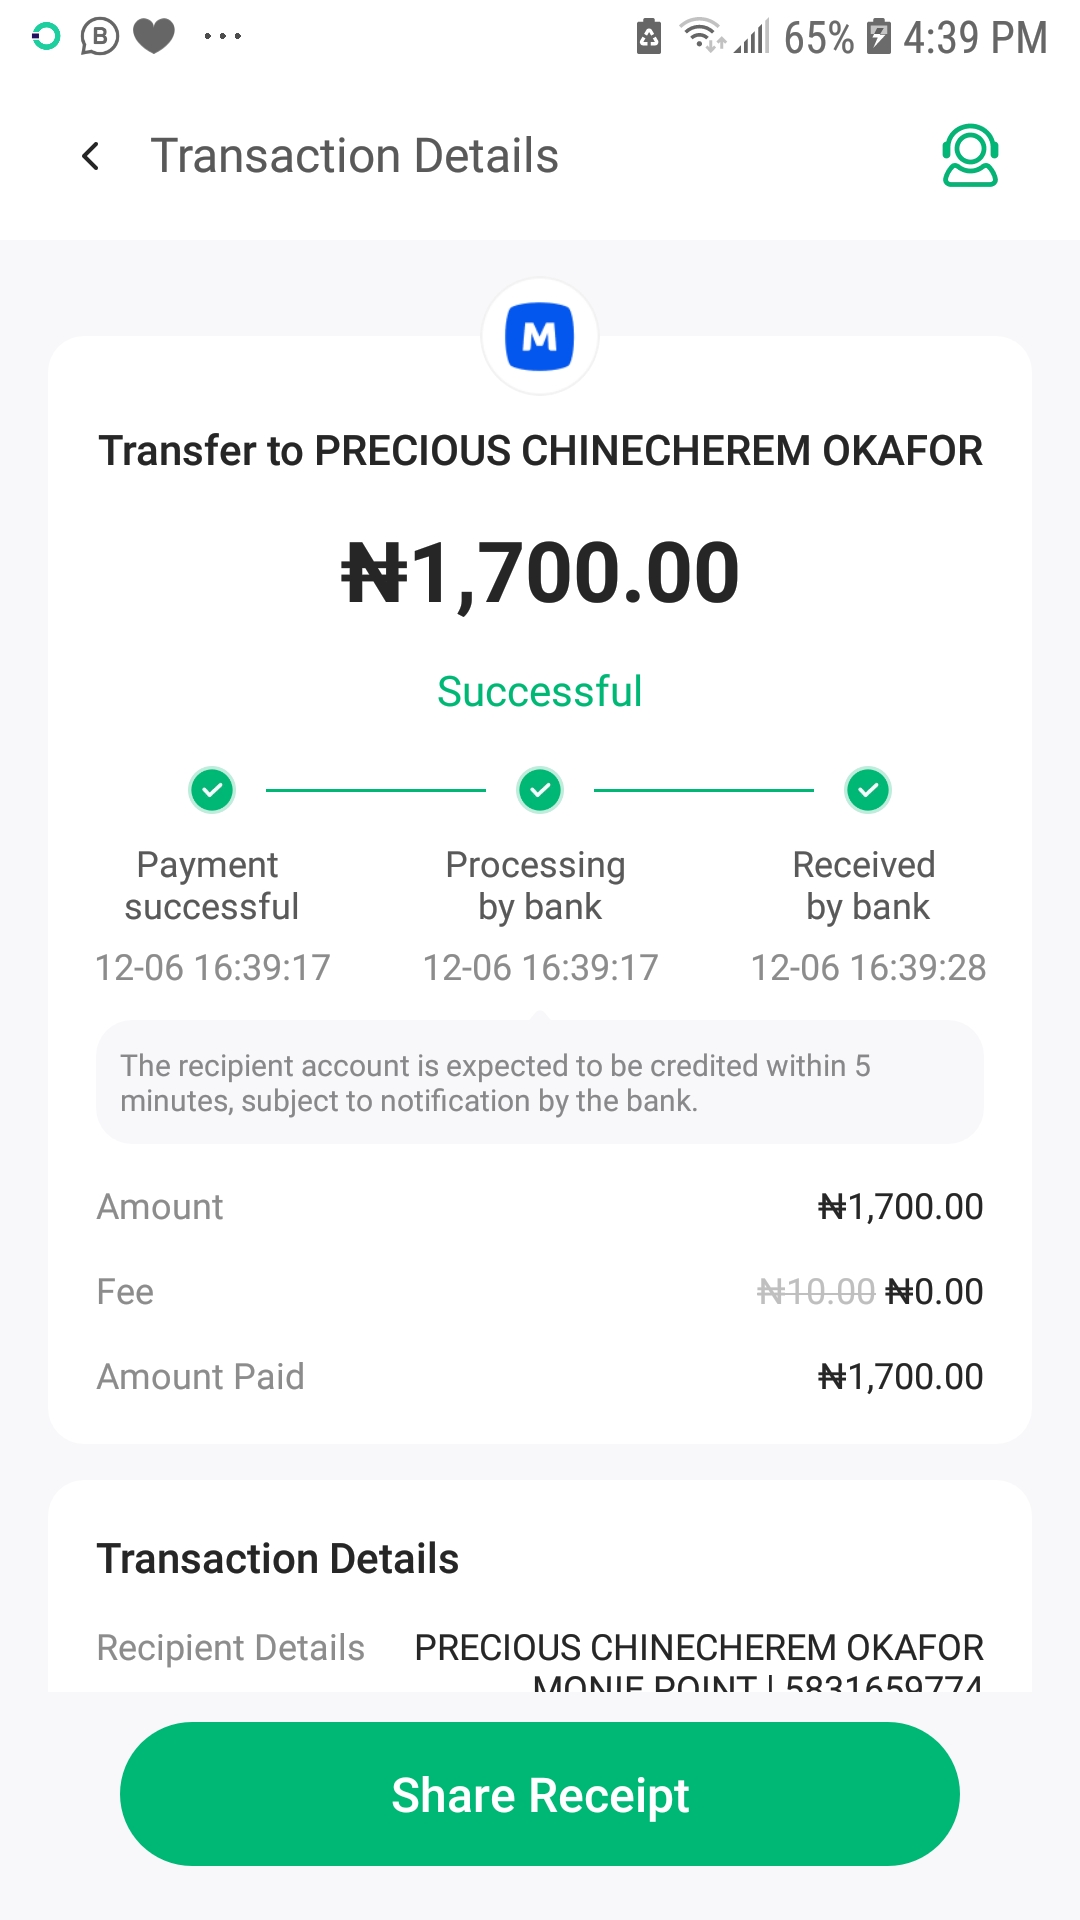Tap the Recipient Details row

pyautogui.click(x=540, y=1648)
